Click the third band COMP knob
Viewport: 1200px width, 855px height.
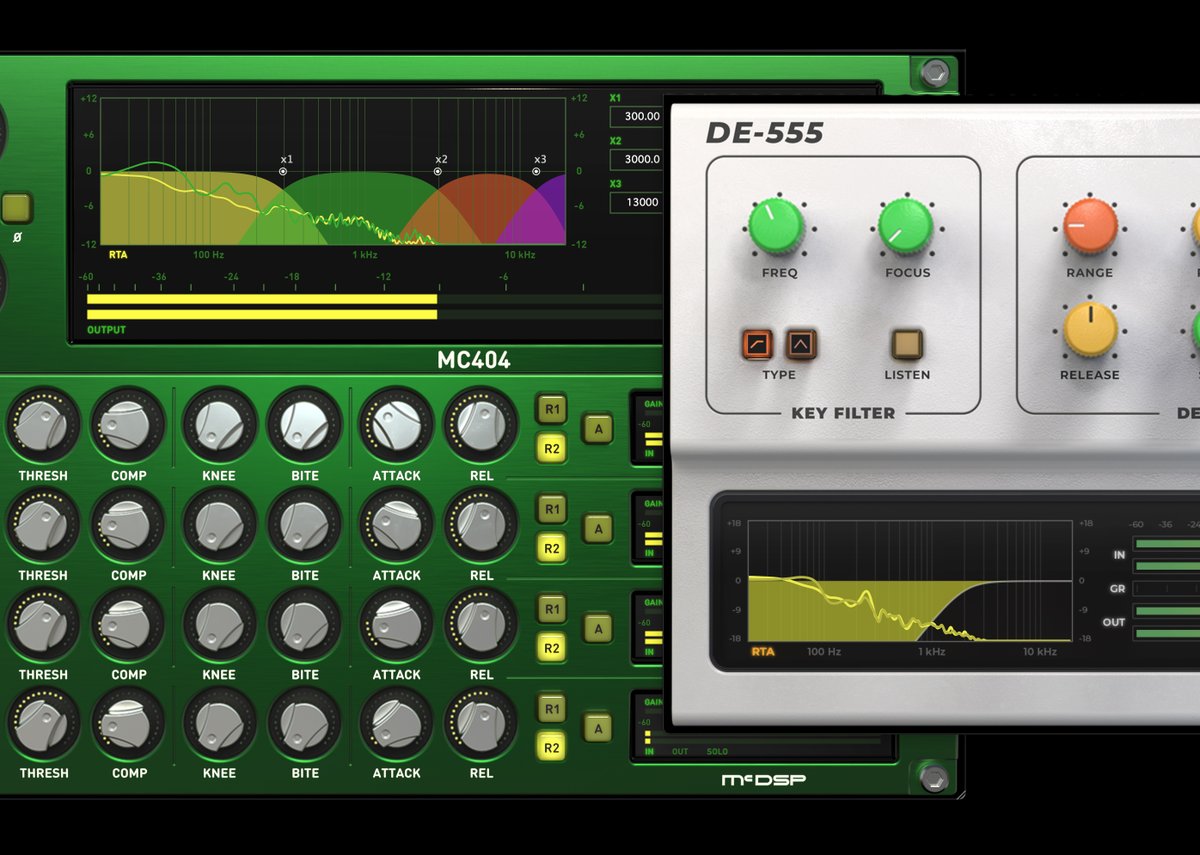[x=128, y=624]
